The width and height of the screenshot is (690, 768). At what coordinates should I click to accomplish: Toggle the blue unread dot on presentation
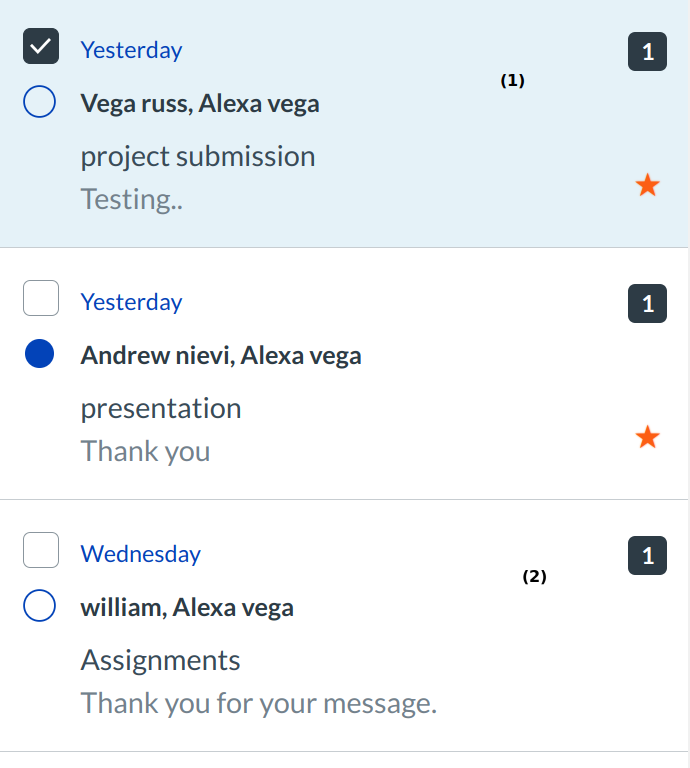click(39, 354)
